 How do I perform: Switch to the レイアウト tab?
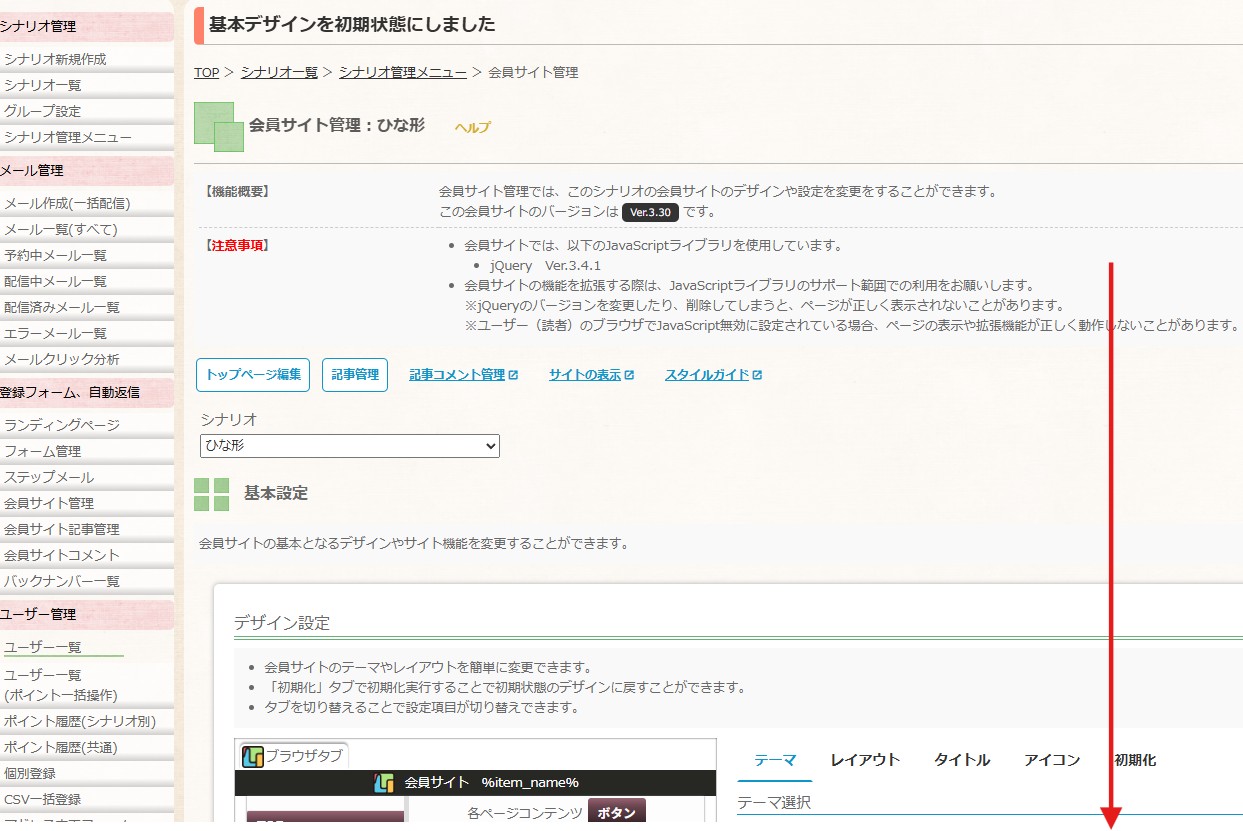[x=865, y=760]
